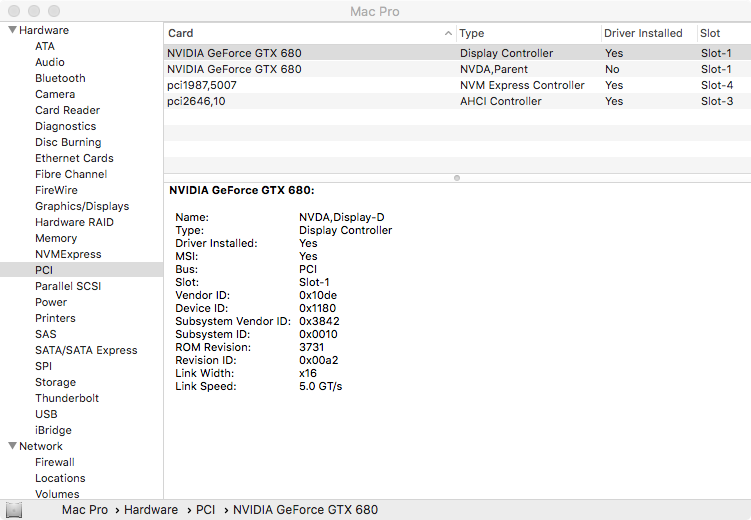Viewport: 751px width, 520px height.
Task: Select Thunderbolt in the sidebar
Action: [67, 398]
